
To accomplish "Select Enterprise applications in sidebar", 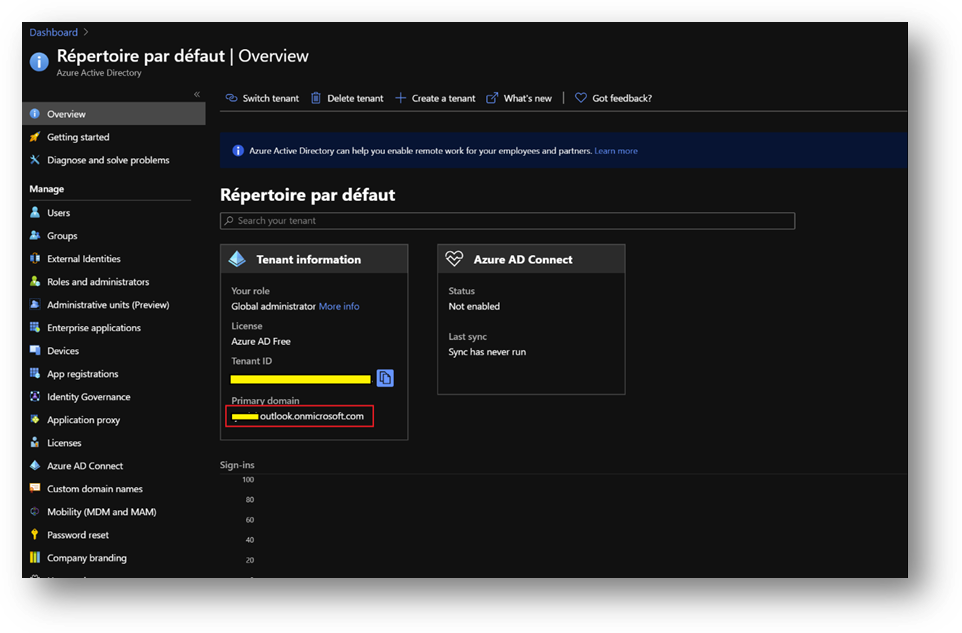I will [93, 328].
